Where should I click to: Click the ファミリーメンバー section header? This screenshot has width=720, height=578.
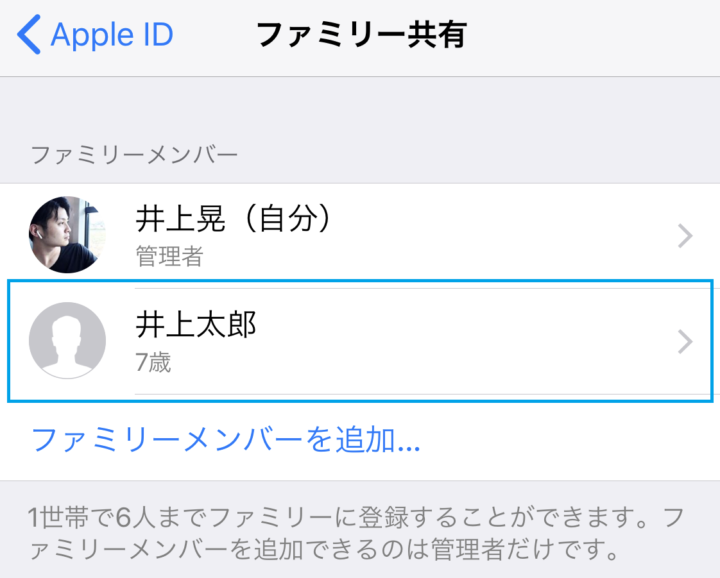click(134, 155)
